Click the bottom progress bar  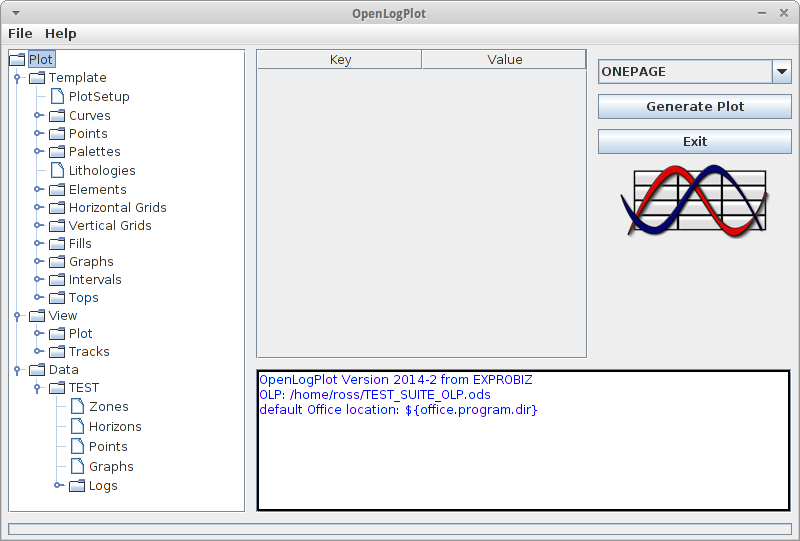(x=400, y=529)
